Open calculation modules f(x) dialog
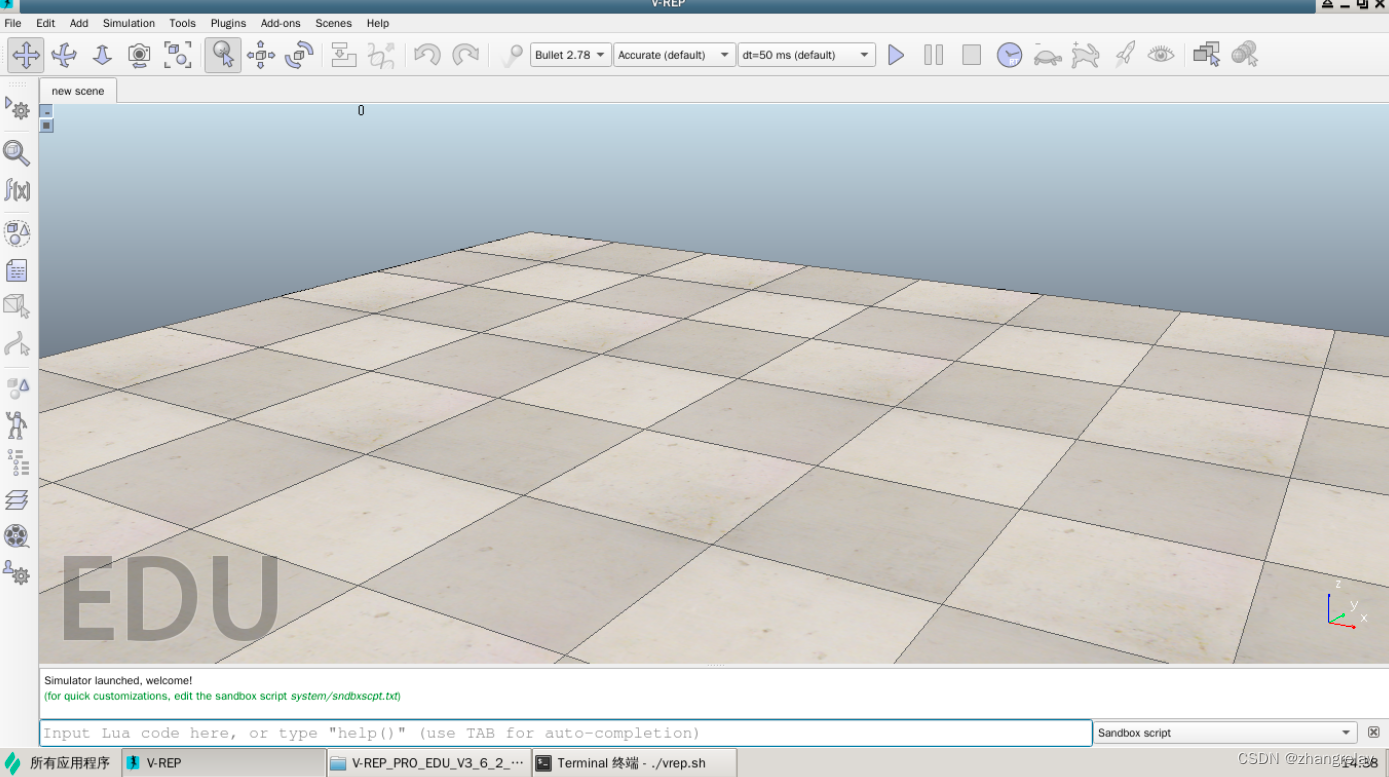The width and height of the screenshot is (1389, 777). pyautogui.click(x=17, y=190)
